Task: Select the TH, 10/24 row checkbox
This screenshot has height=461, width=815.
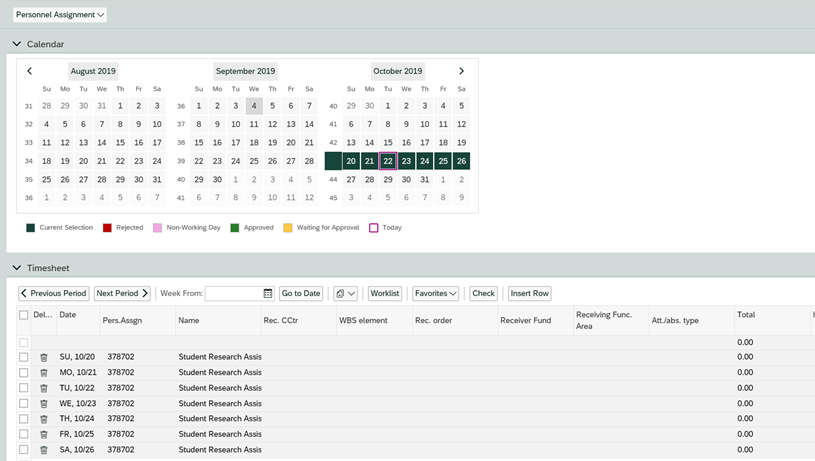Action: [24, 419]
